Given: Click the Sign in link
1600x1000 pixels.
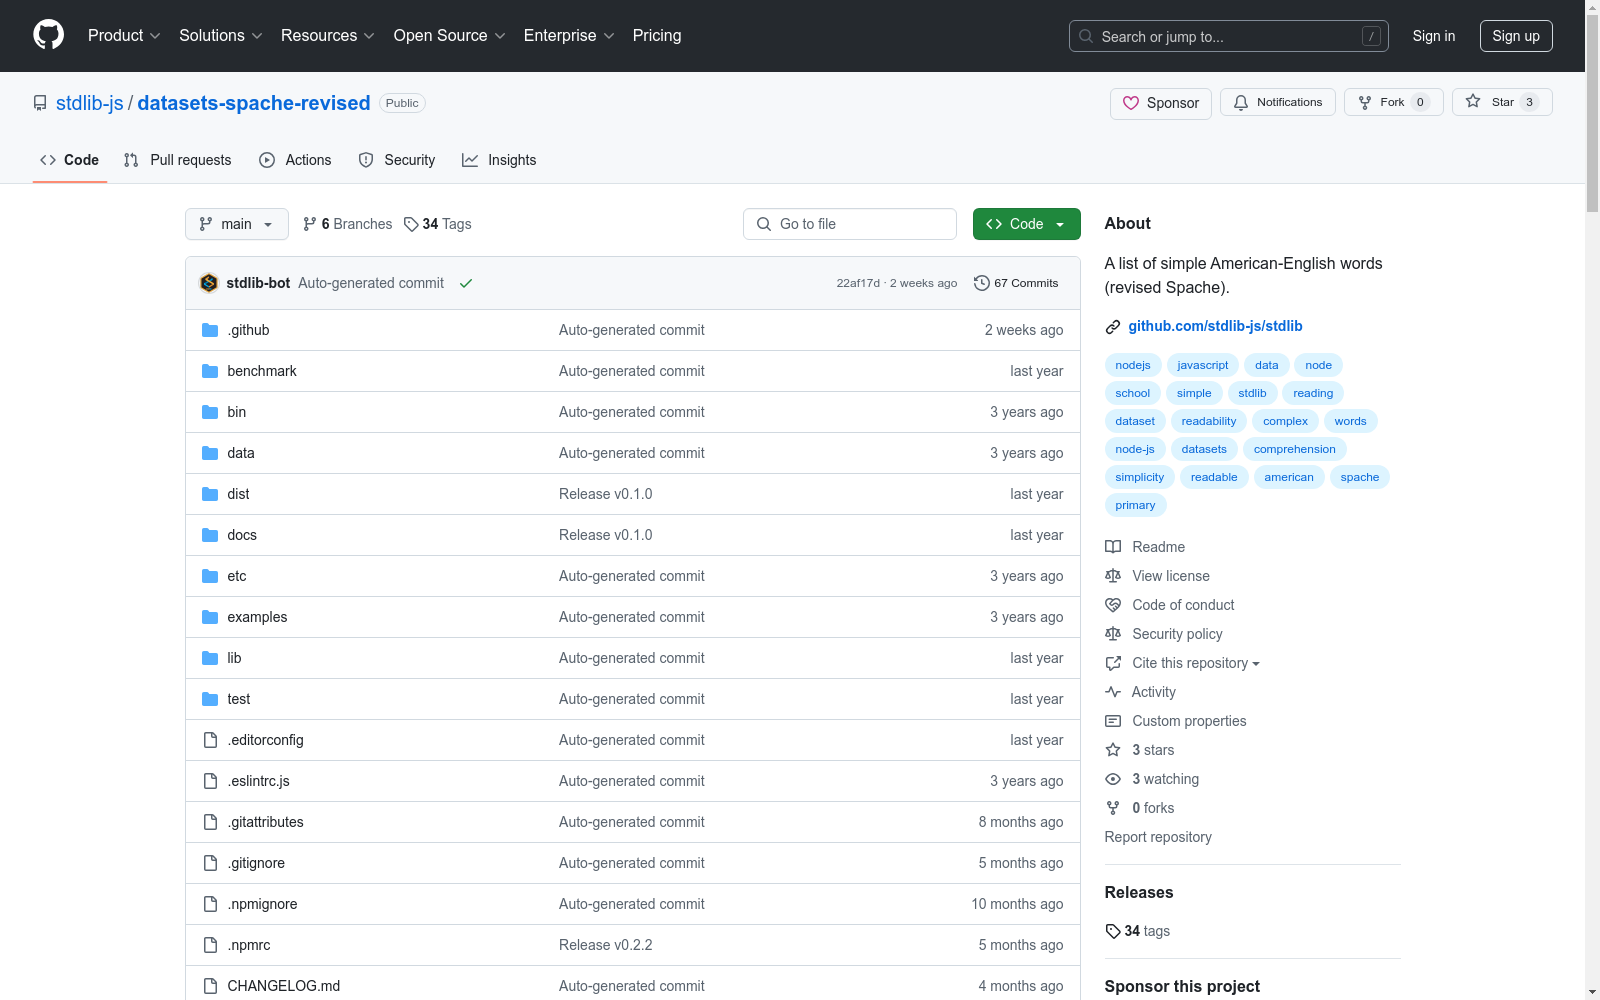Looking at the screenshot, I should pos(1434,36).
